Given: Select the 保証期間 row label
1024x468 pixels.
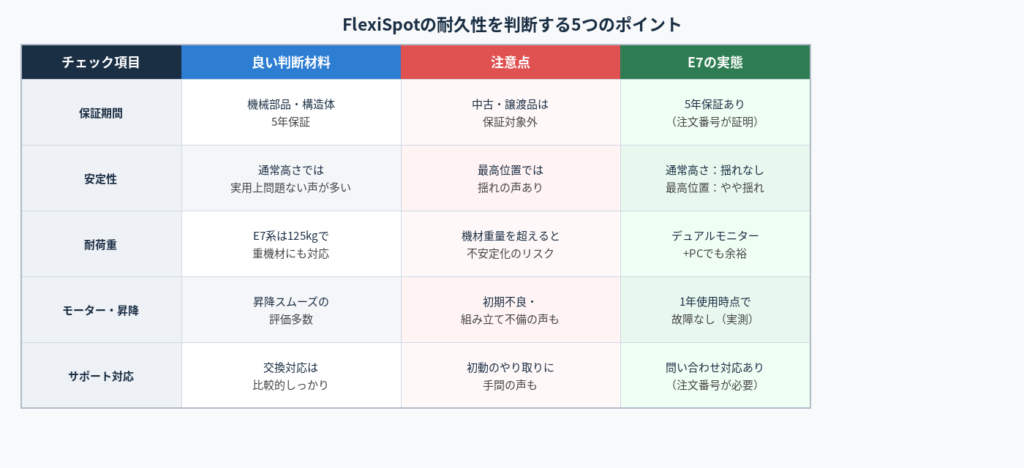Looking at the screenshot, I should (x=101, y=113).
